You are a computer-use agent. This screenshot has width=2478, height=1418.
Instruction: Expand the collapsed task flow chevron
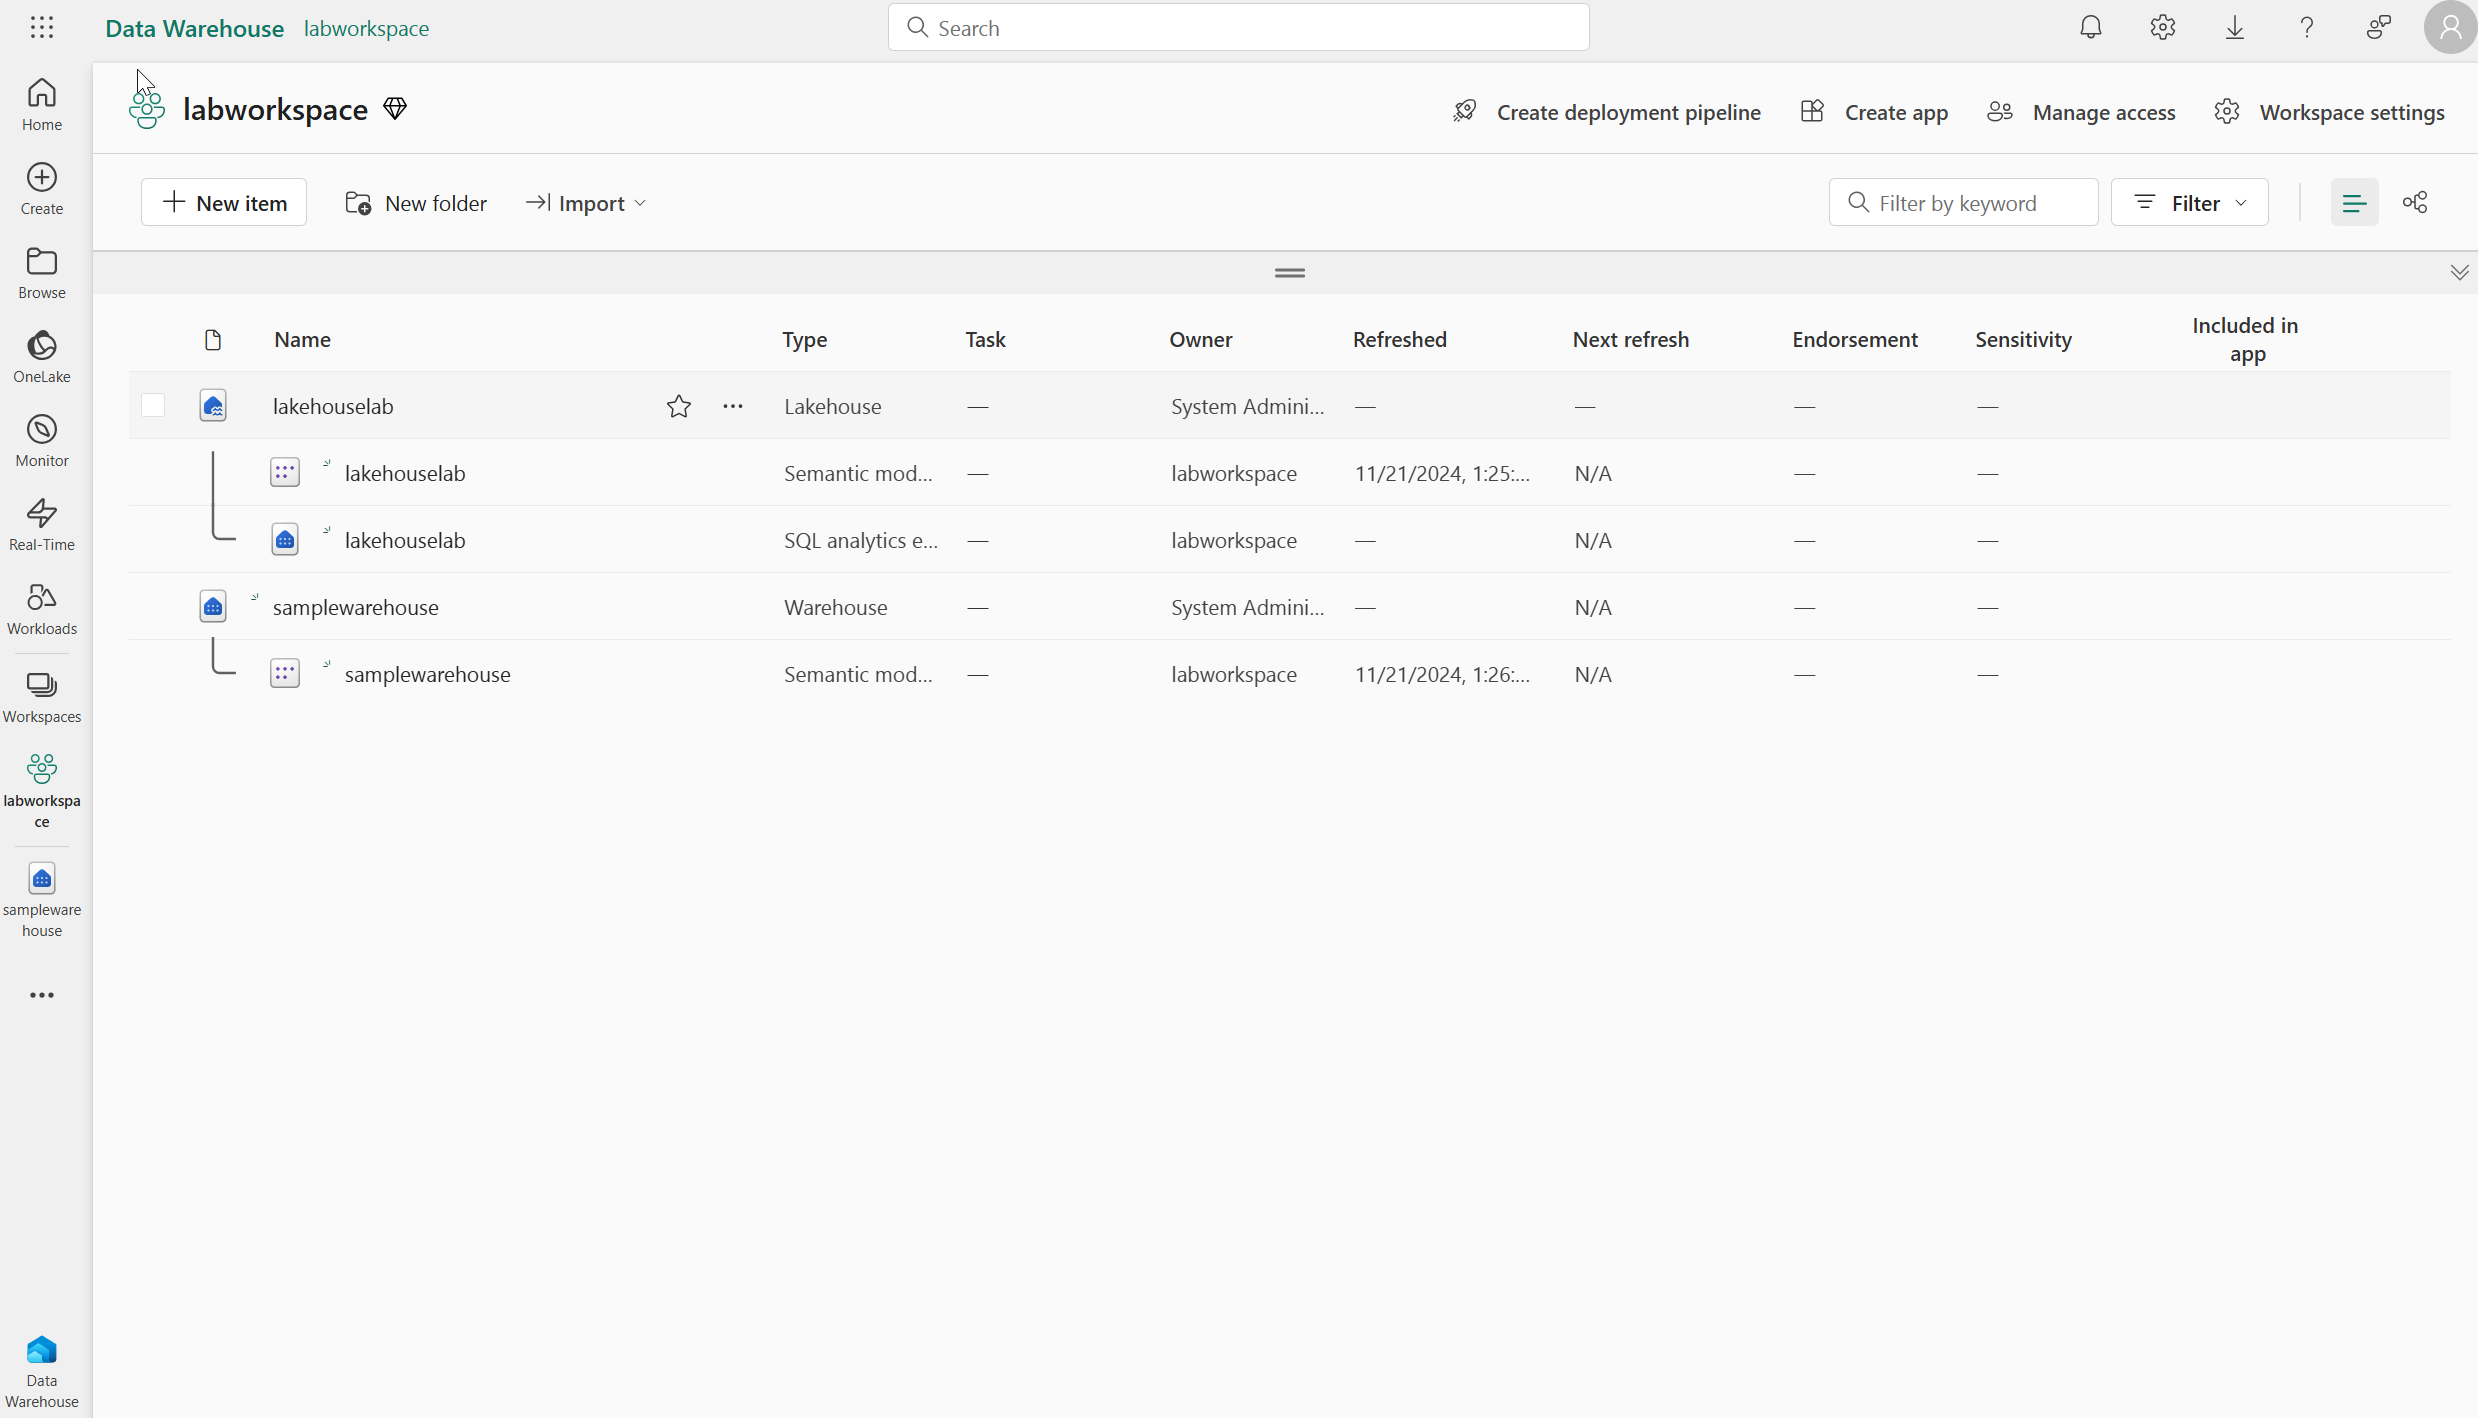coord(2459,272)
